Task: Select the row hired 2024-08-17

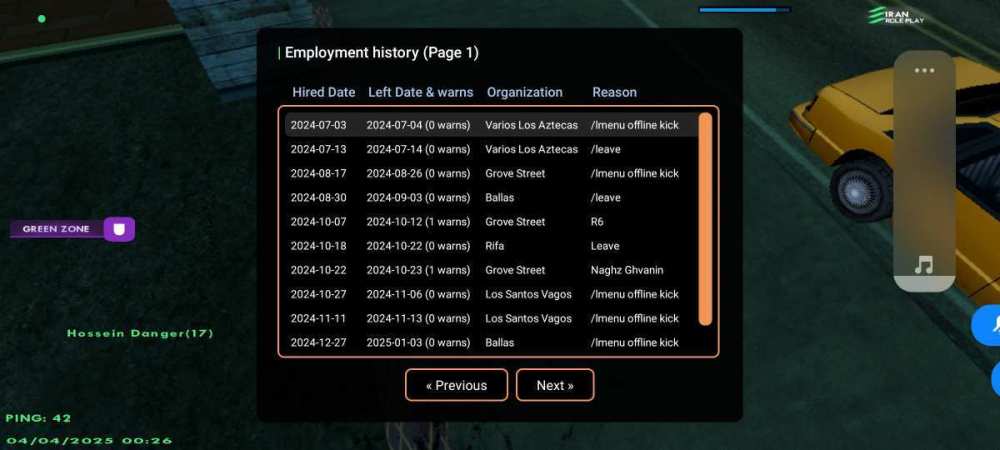Action: 491,173
